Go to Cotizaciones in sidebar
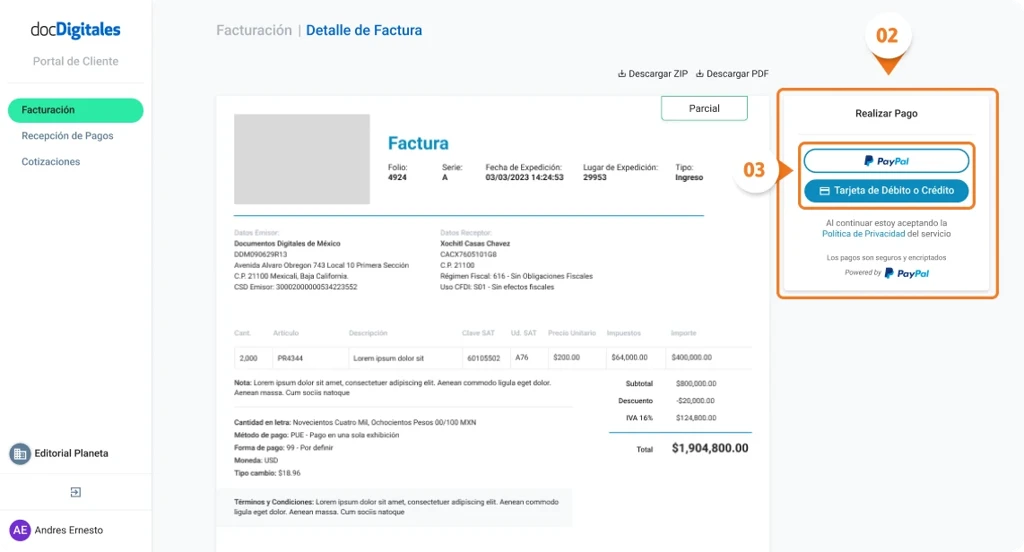Screen dimensions: 1024x552 coord(51,161)
